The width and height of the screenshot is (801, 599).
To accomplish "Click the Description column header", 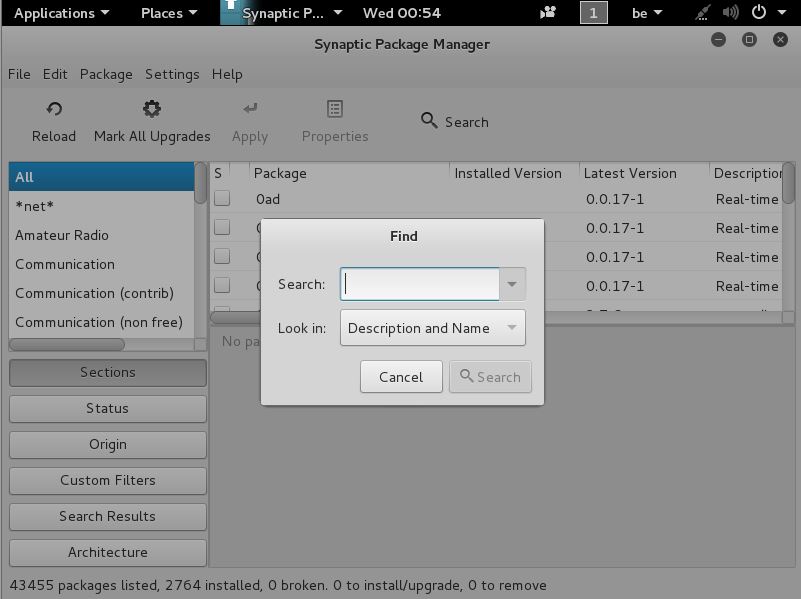I will pos(746,173).
